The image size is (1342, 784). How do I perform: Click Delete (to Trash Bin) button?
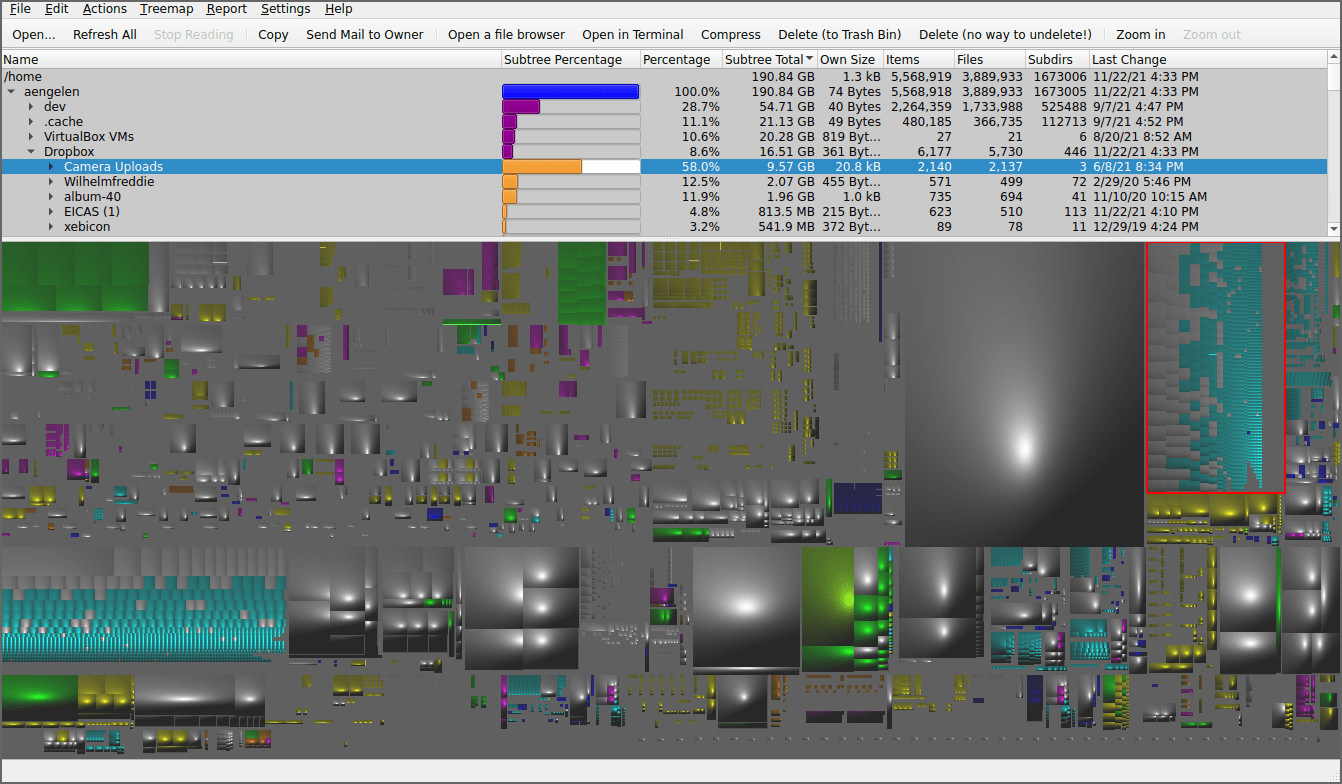(x=839, y=34)
